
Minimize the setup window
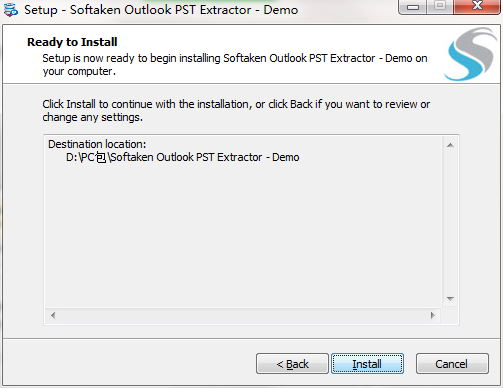click(413, 7)
